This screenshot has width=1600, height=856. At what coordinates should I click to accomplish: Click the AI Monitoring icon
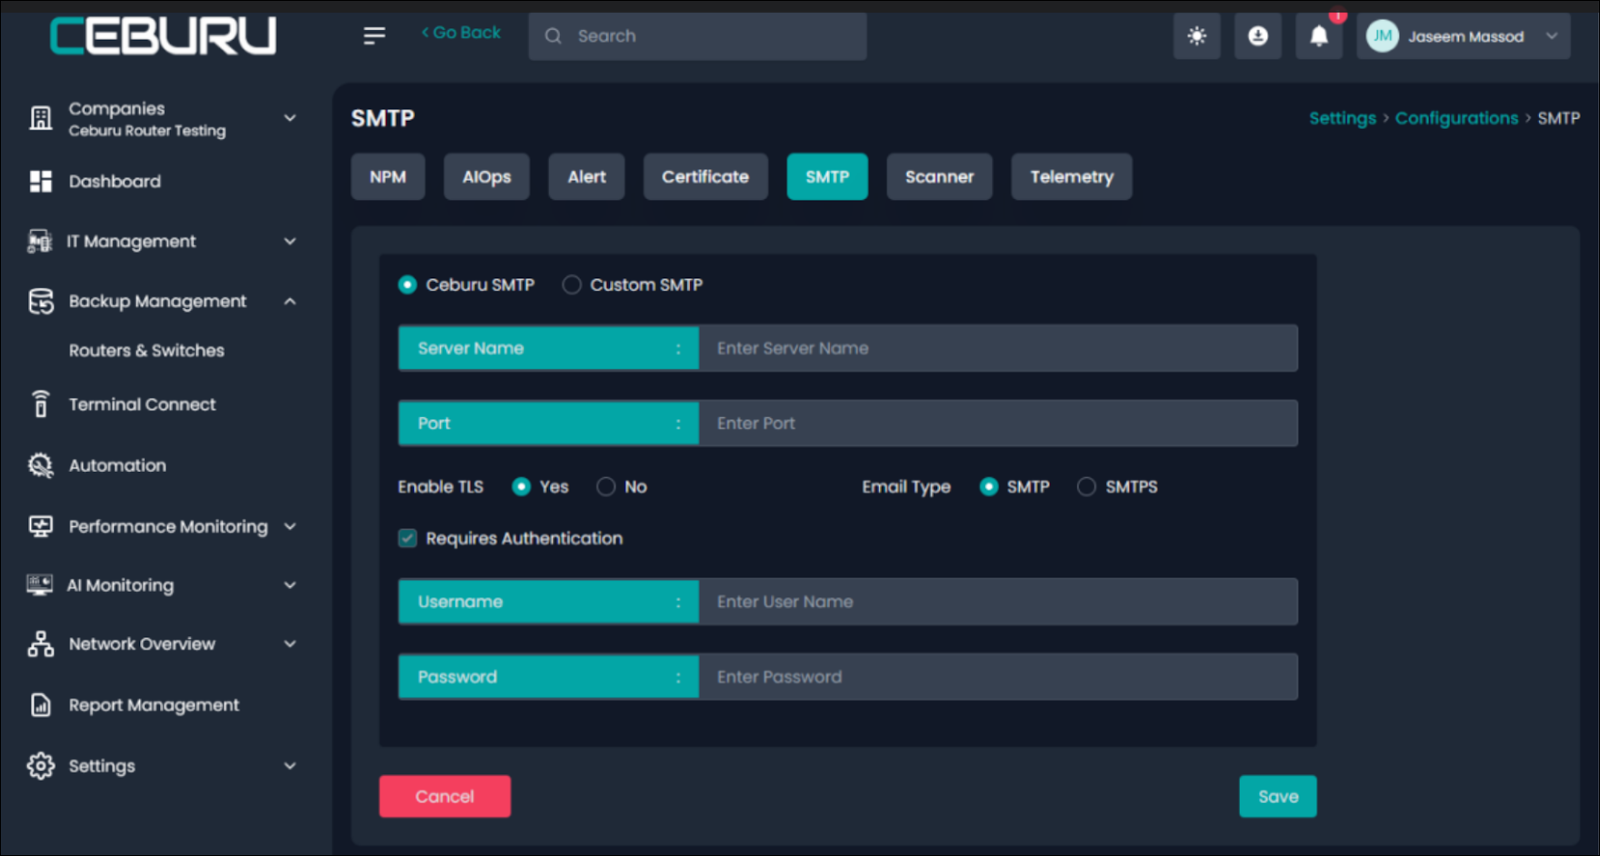[39, 585]
